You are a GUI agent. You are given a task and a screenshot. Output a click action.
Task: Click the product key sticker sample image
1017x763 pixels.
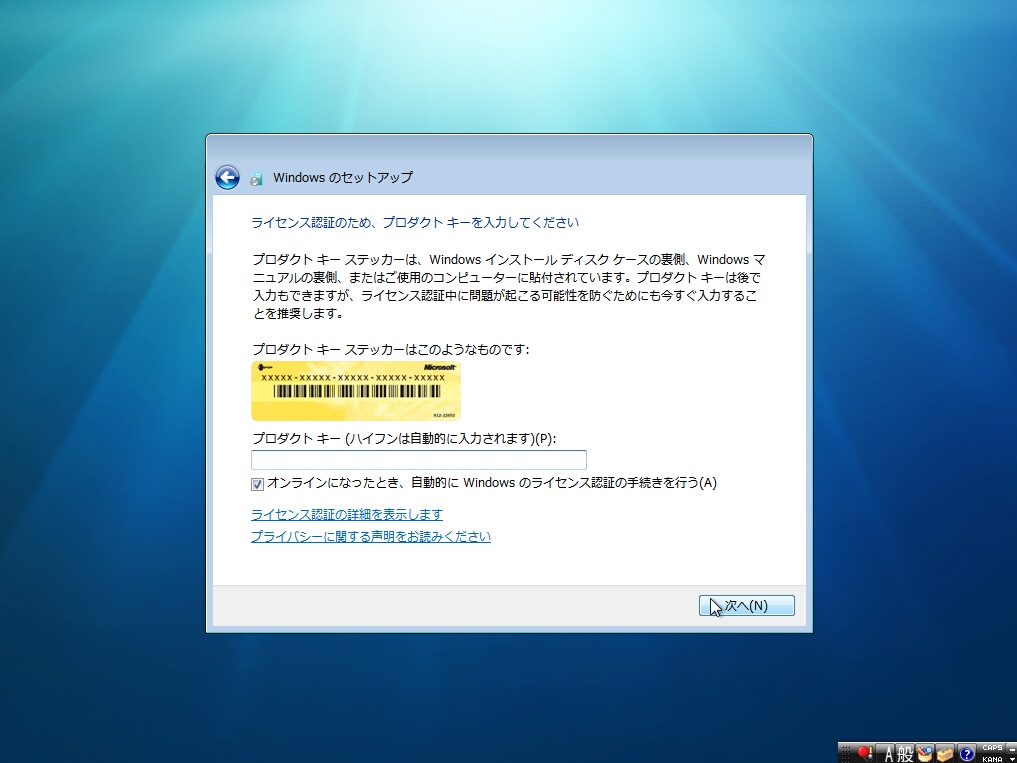(x=355, y=391)
